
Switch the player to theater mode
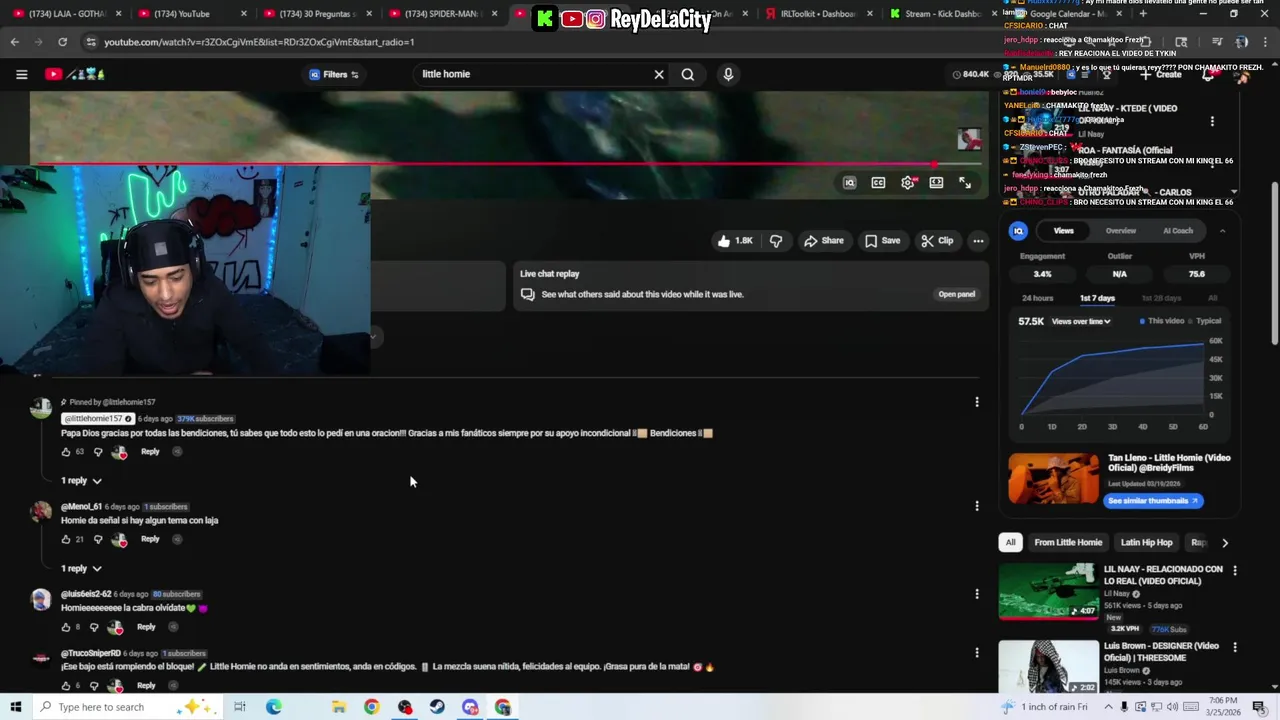click(936, 183)
